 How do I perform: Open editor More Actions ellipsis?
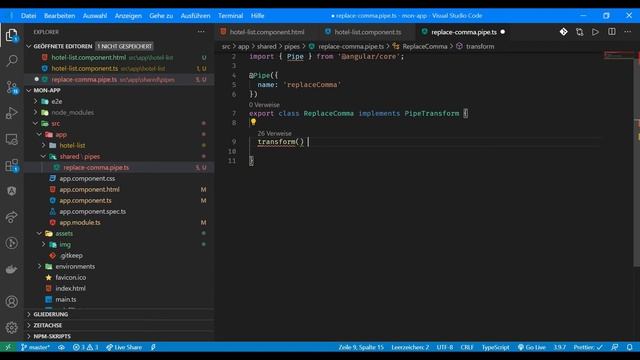click(627, 32)
